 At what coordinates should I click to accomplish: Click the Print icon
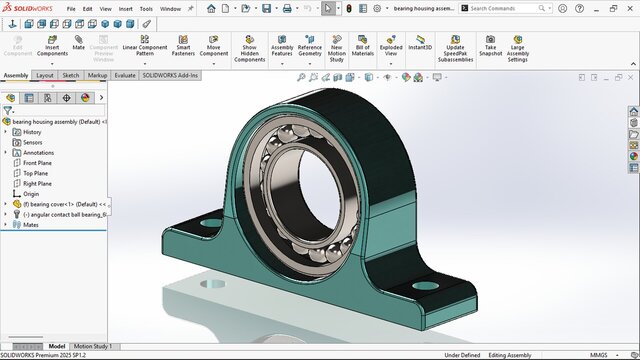click(287, 8)
